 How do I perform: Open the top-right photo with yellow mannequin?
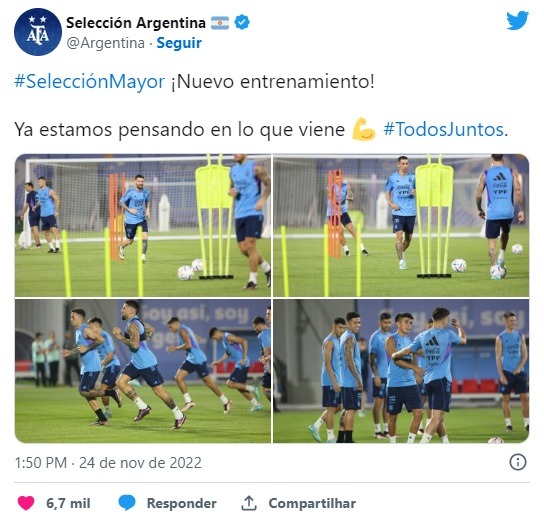(401, 225)
